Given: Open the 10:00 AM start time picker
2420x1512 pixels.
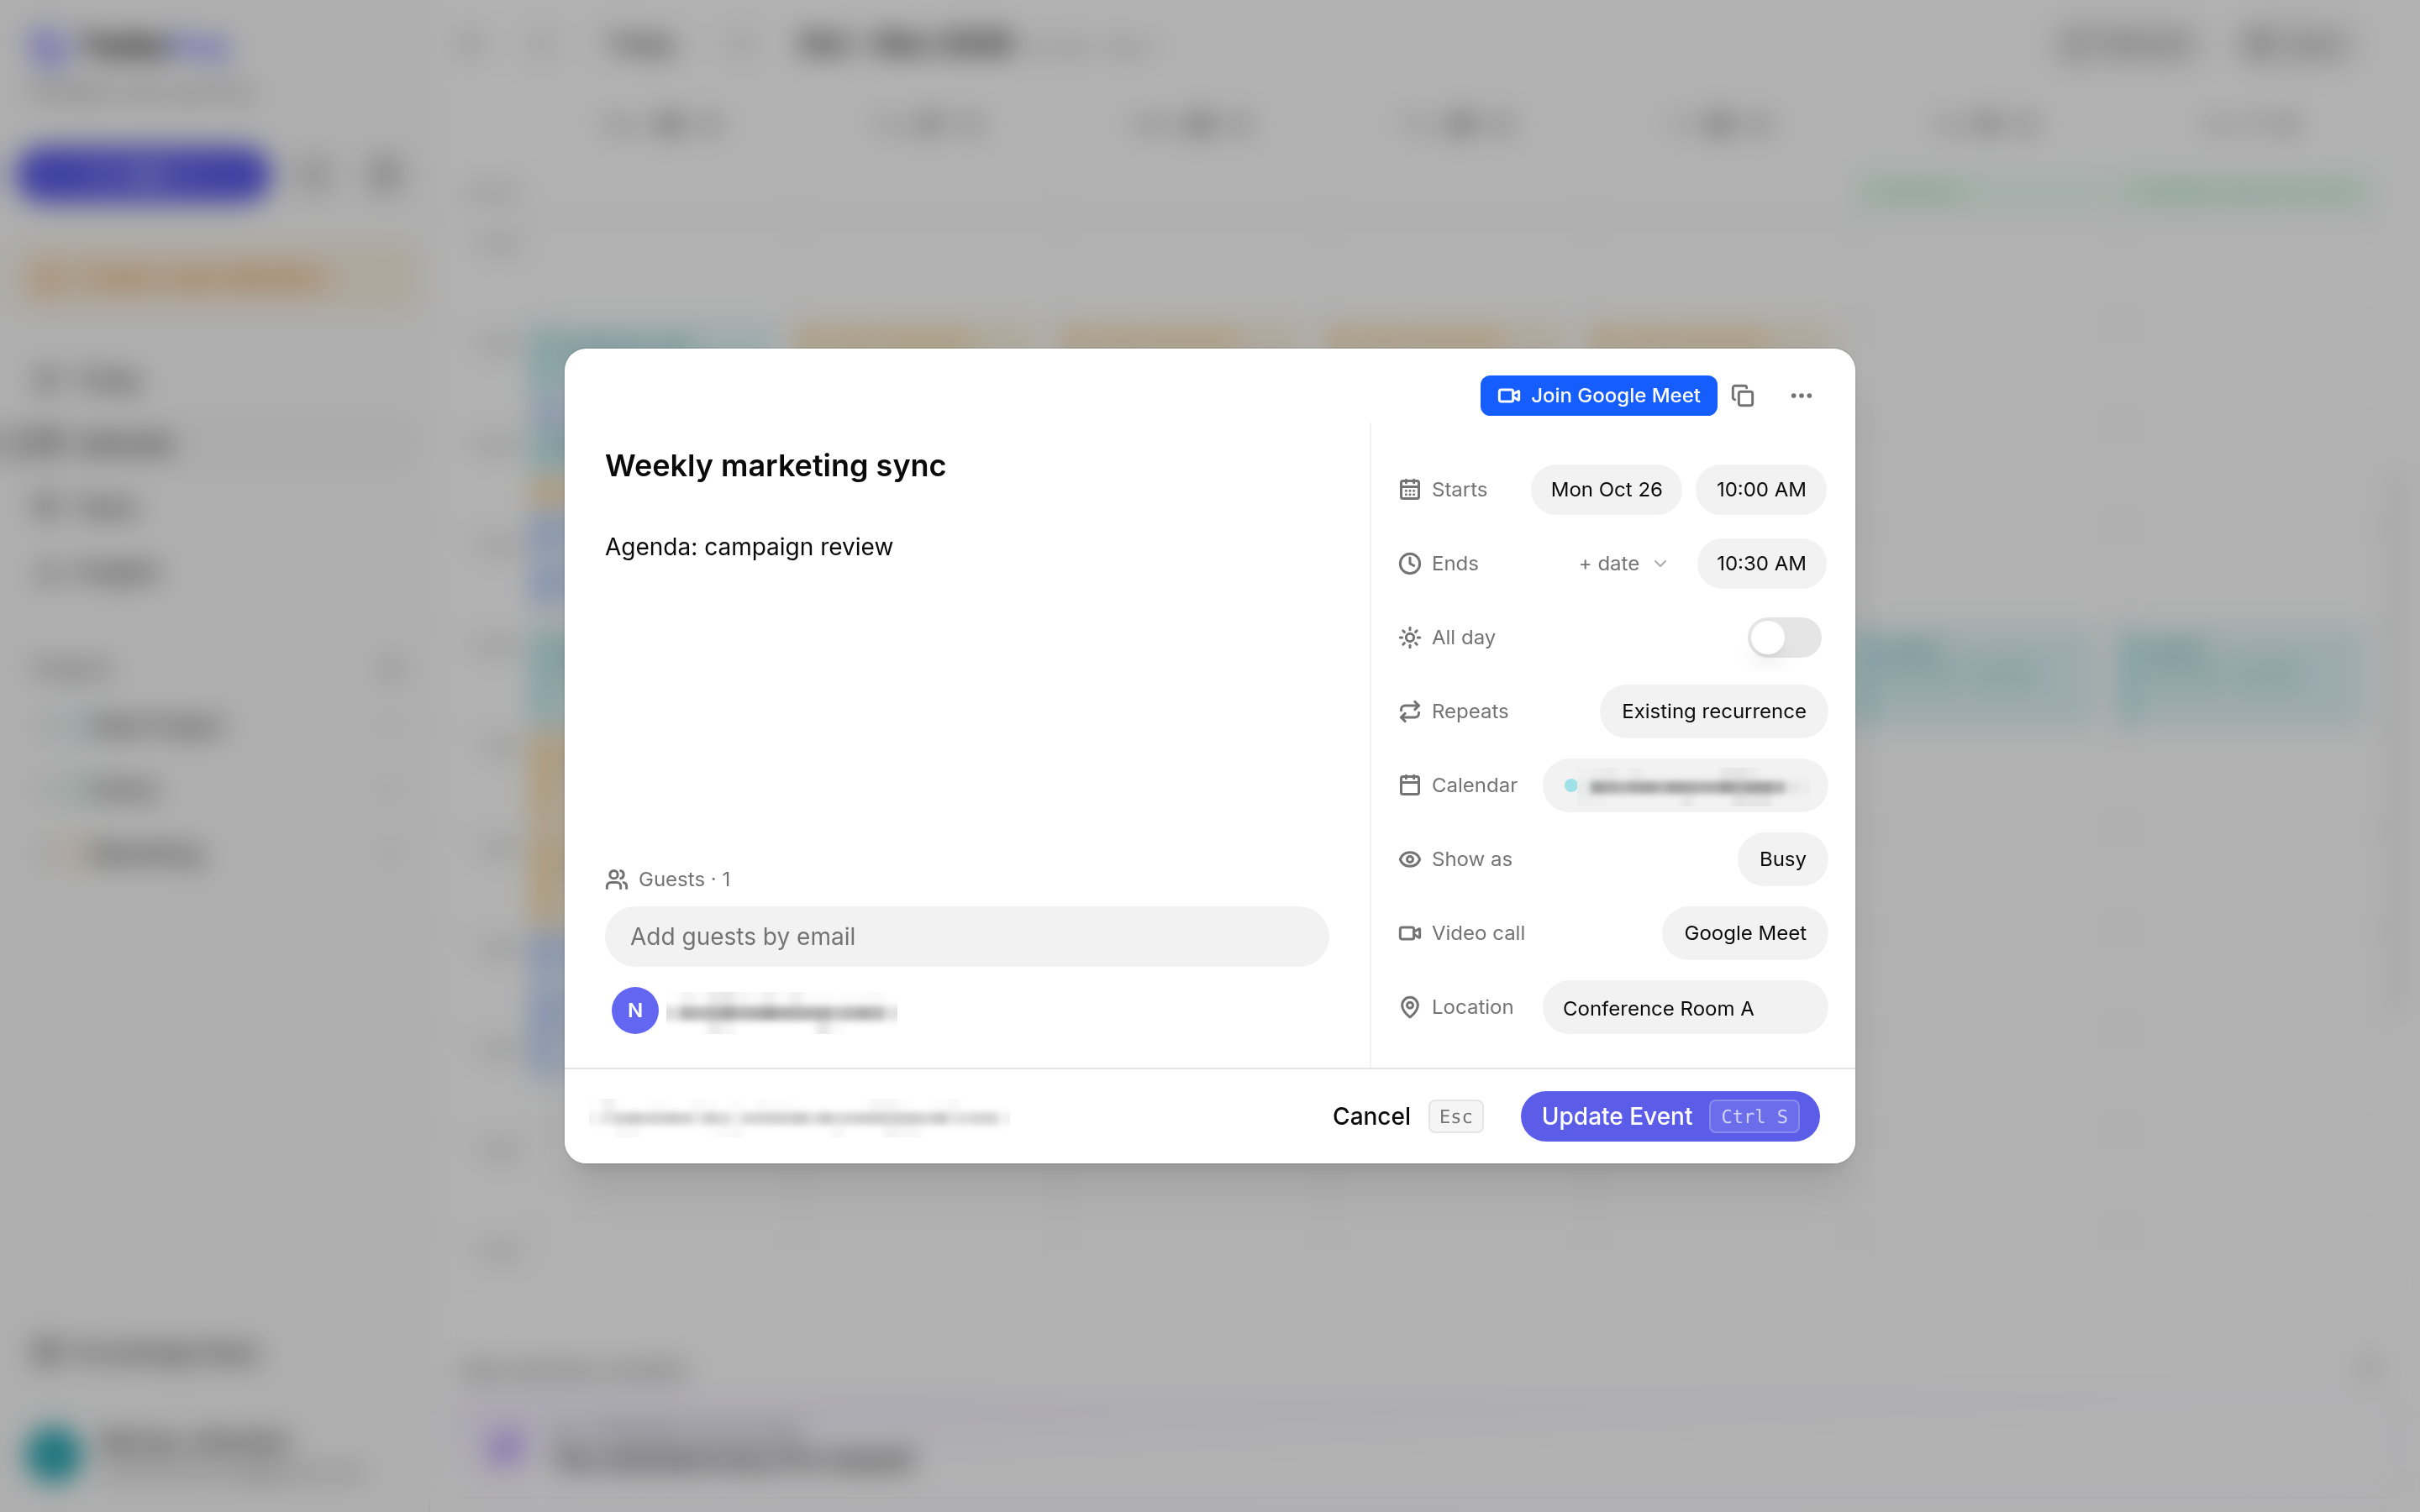Looking at the screenshot, I should pos(1761,490).
